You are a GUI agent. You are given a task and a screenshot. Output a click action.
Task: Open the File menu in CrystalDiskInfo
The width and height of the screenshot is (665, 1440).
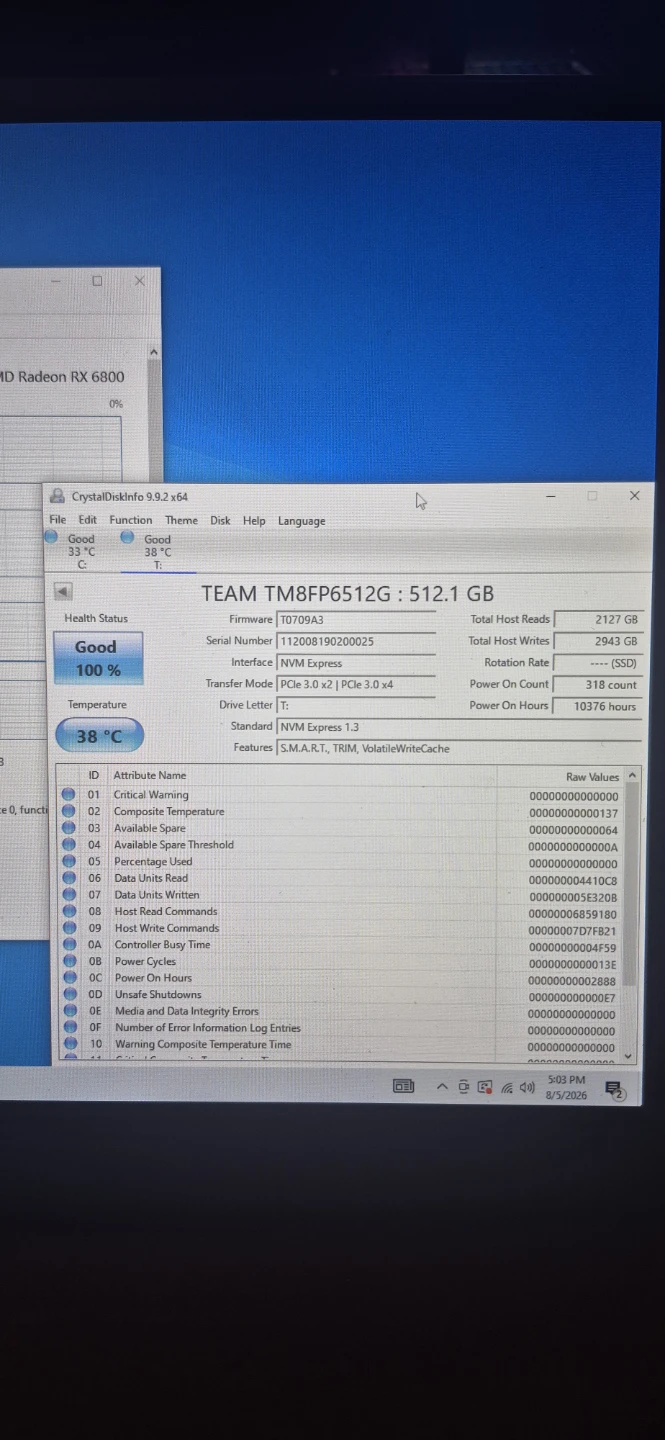(57, 520)
